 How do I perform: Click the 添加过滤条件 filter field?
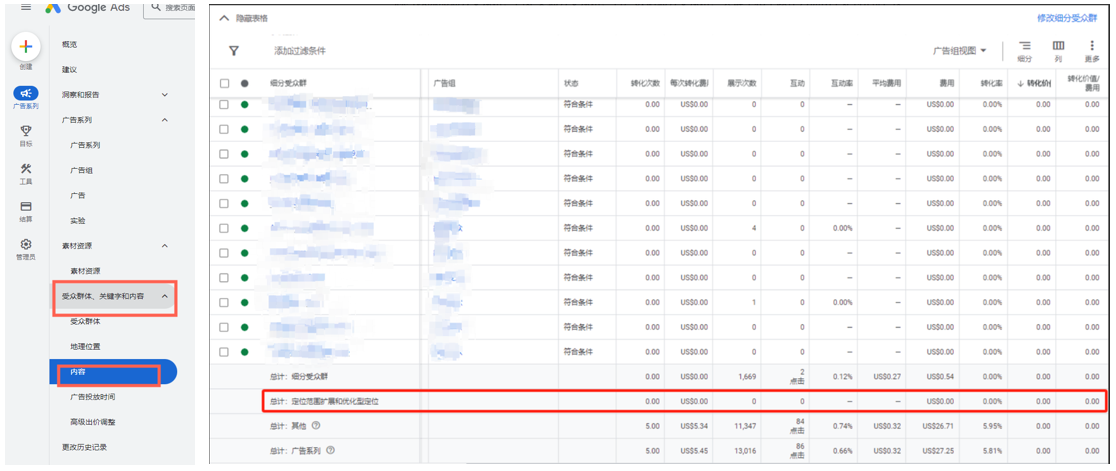[300, 51]
